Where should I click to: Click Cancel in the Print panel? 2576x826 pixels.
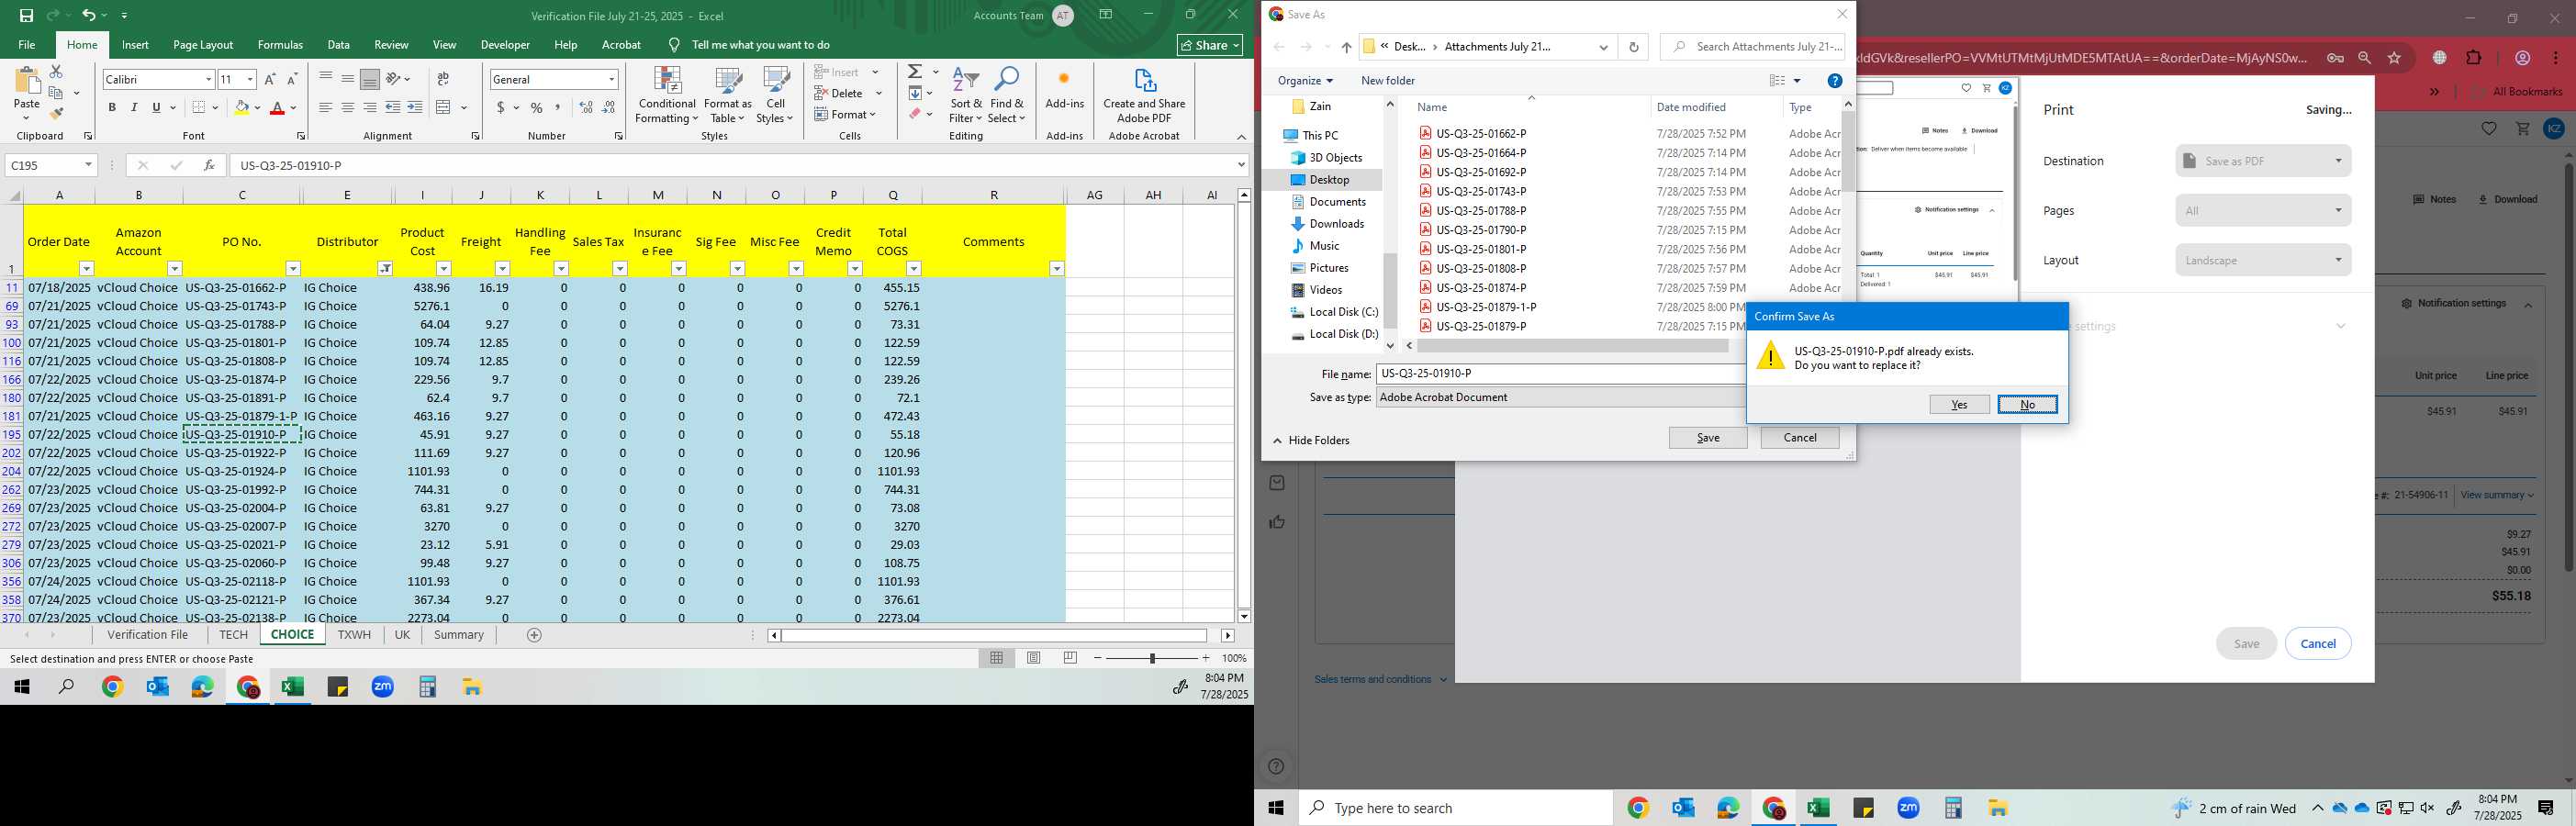(2317, 644)
